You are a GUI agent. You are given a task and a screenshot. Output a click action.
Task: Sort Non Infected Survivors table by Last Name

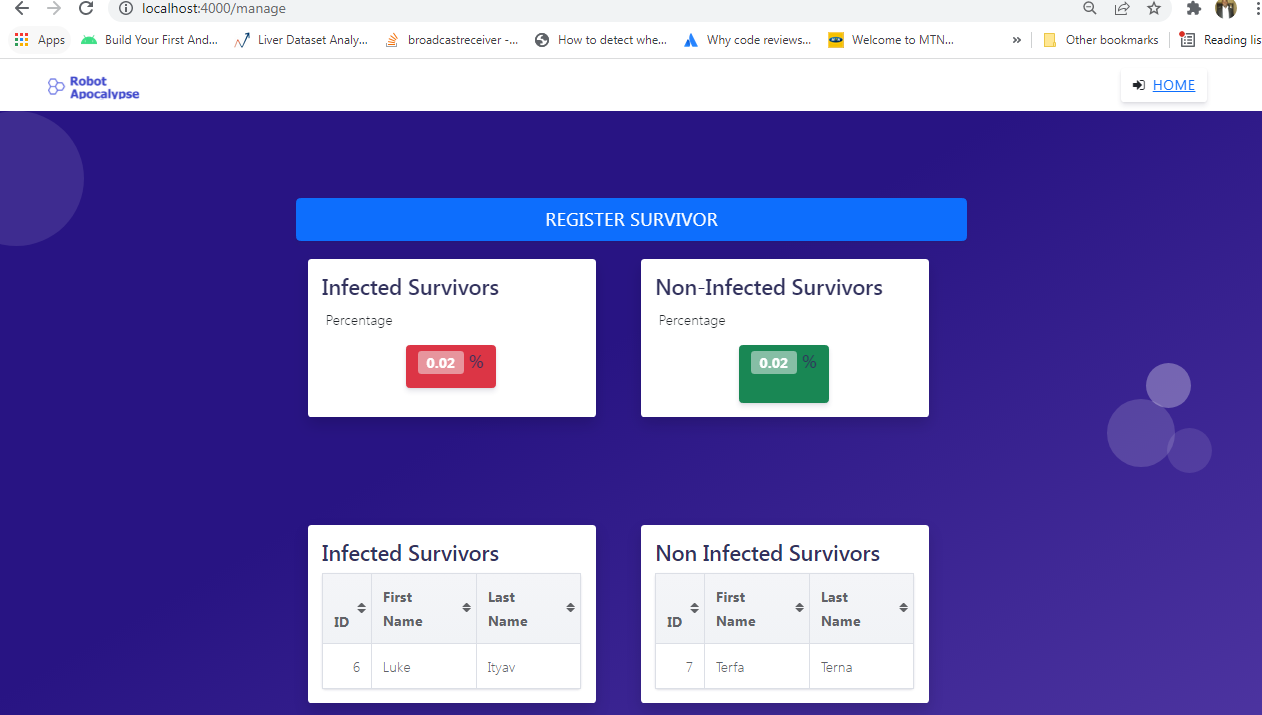862,609
